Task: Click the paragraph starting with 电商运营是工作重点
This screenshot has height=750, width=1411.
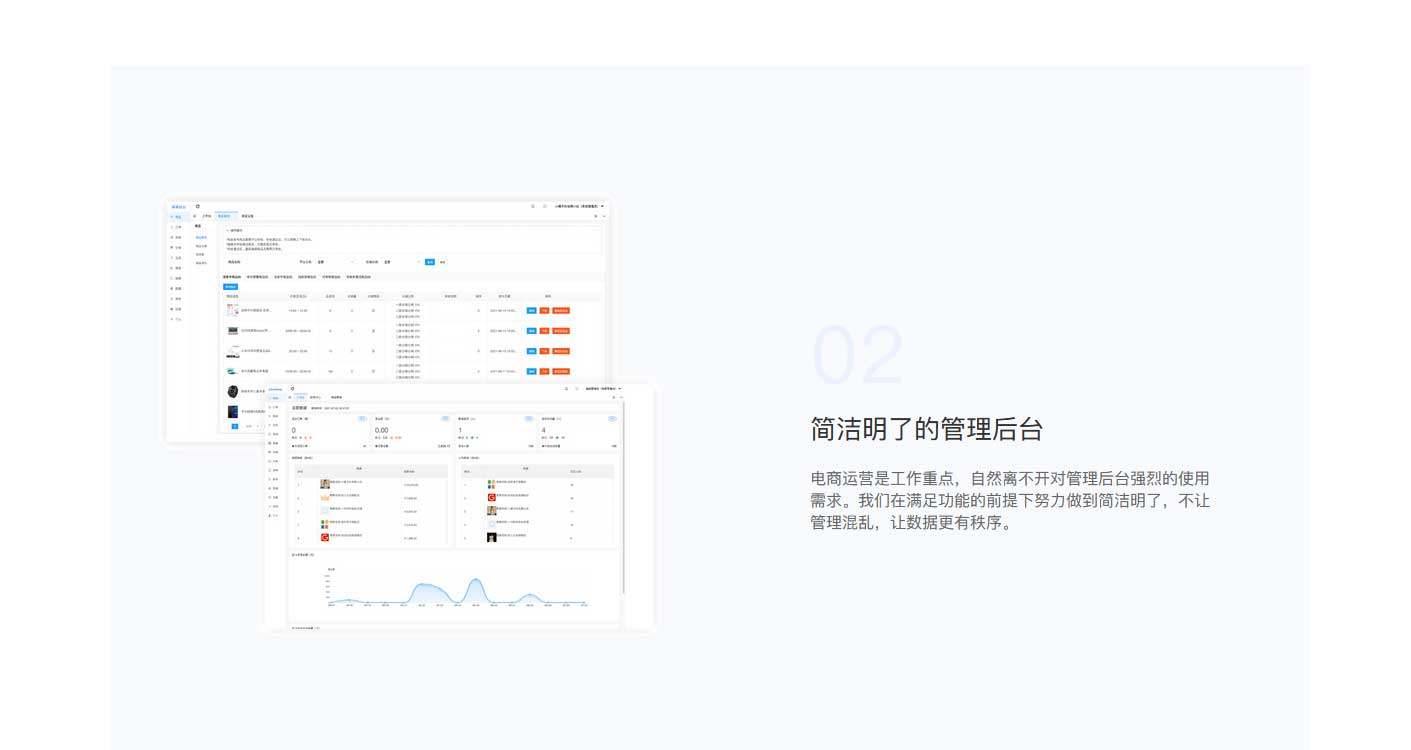Action: pos(1010,500)
